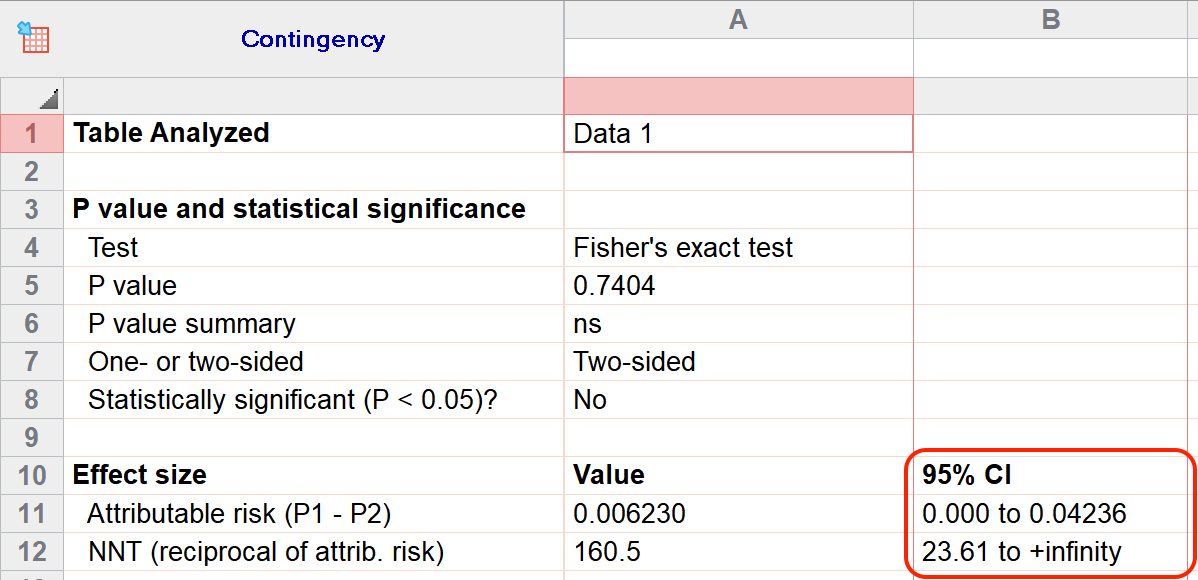Click the Statistically significant No cell
1198x580 pixels.
pyautogui.click(x=737, y=399)
